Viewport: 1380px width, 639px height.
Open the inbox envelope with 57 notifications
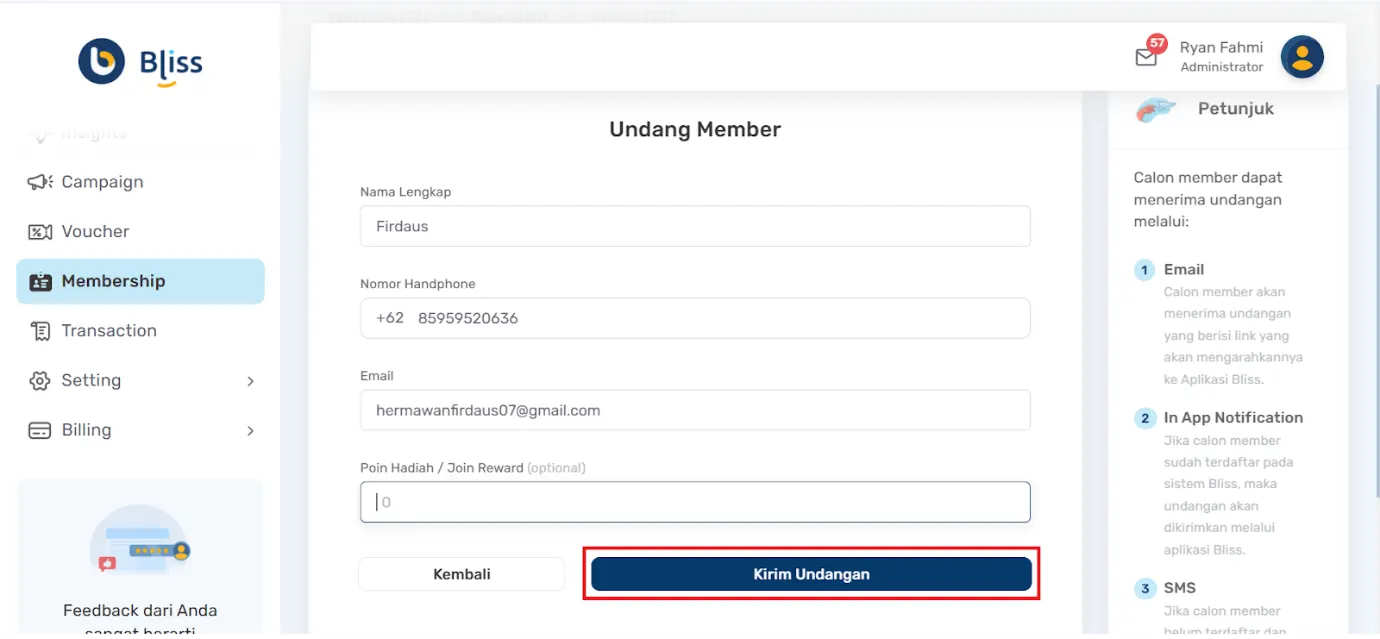pyautogui.click(x=1148, y=56)
